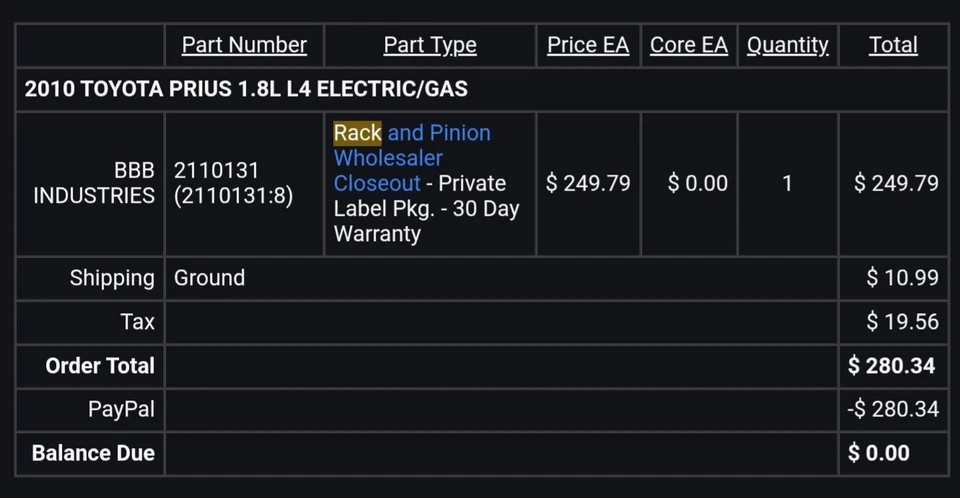Click the 2010 Toyota Prius vehicle row
960x498 pixels.
pos(246,89)
